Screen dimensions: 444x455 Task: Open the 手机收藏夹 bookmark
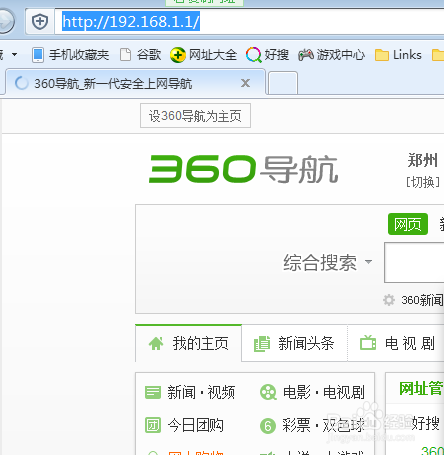click(x=71, y=55)
